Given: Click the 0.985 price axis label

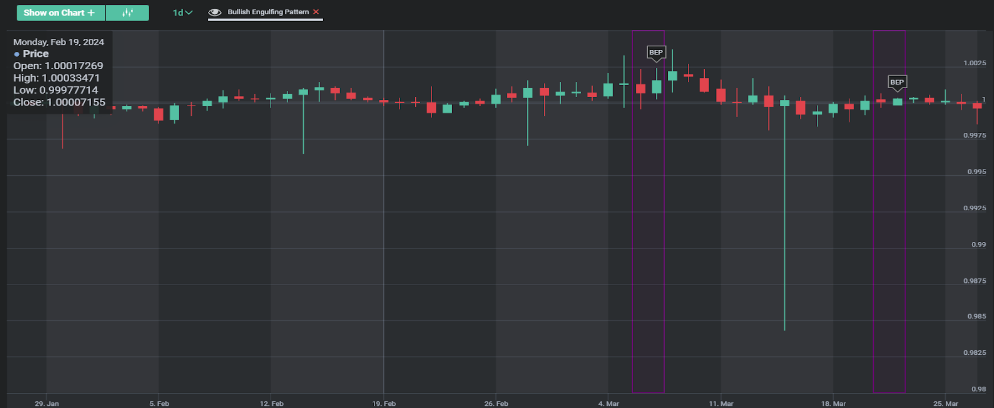Looking at the screenshot, I should pyautogui.click(x=978, y=316).
